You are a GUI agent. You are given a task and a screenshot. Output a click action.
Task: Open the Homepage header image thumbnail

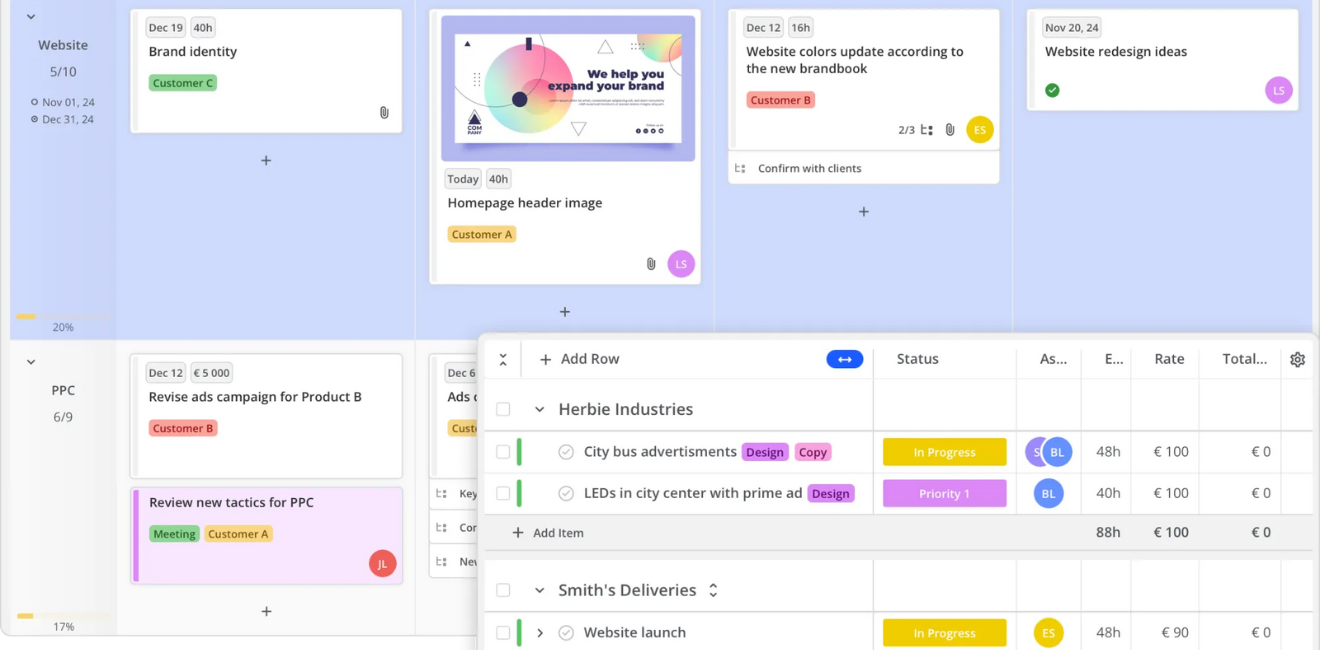coord(568,88)
